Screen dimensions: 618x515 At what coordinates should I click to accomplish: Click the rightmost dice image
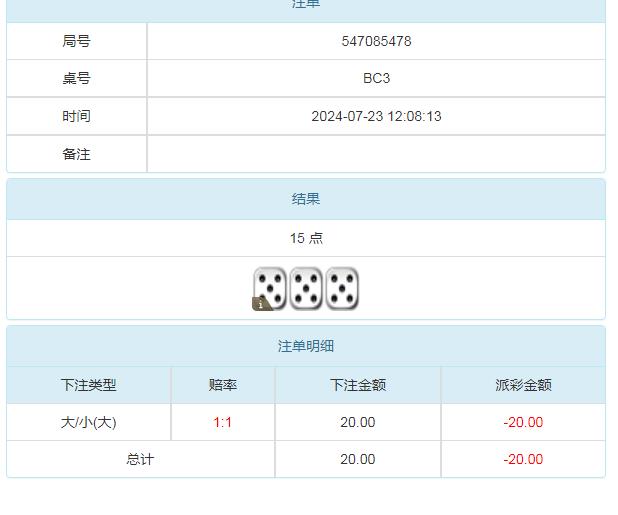tap(342, 288)
